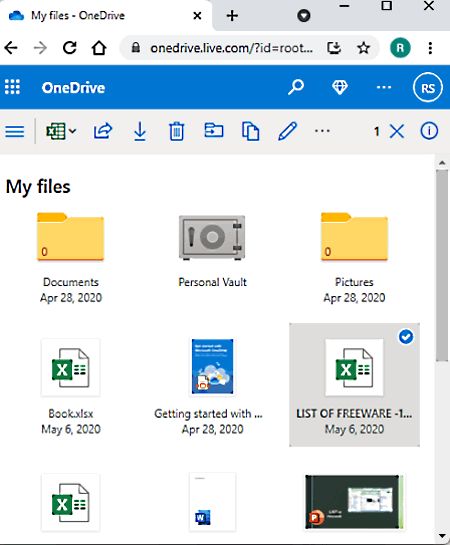
Task: Open the details pane info icon
Action: coord(429,131)
